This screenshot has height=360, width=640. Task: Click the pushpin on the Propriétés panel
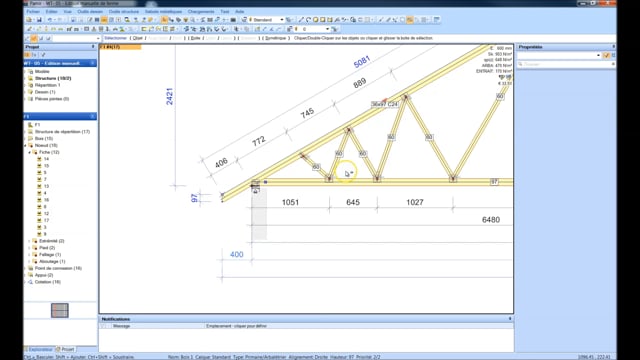613,47
